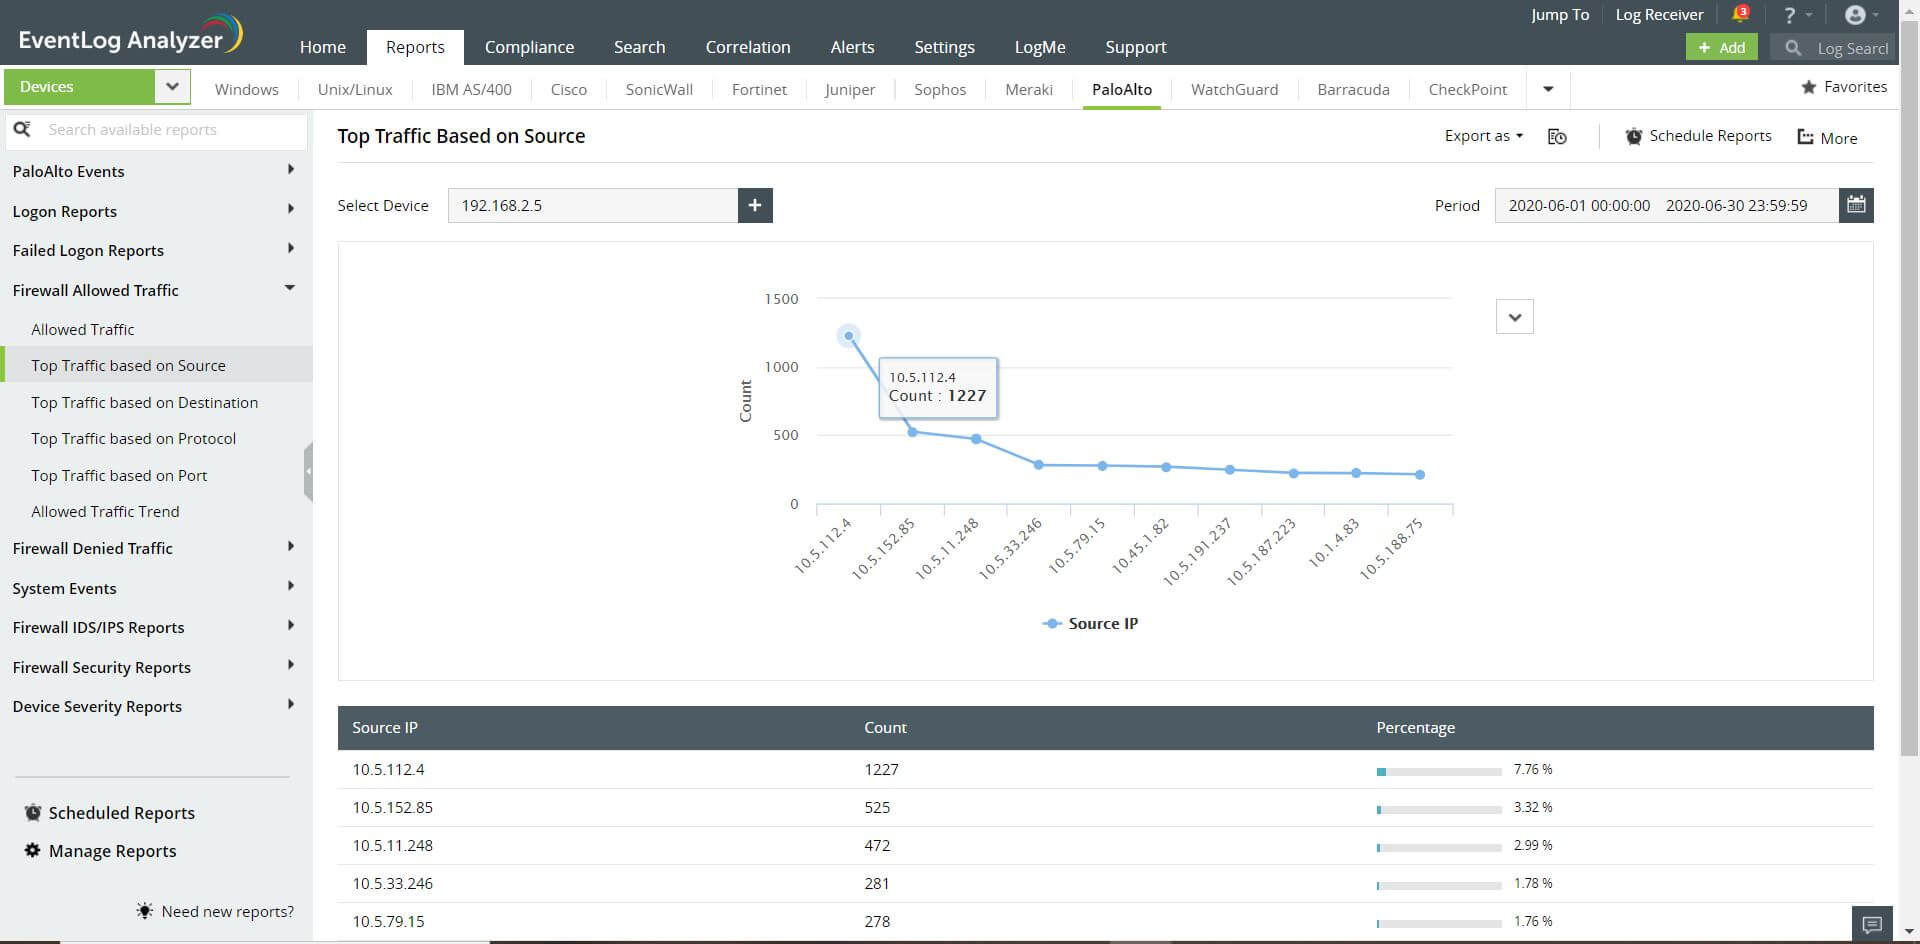Image resolution: width=1920 pixels, height=944 pixels.
Task: Toggle the Source IP legend series
Action: 1090,623
